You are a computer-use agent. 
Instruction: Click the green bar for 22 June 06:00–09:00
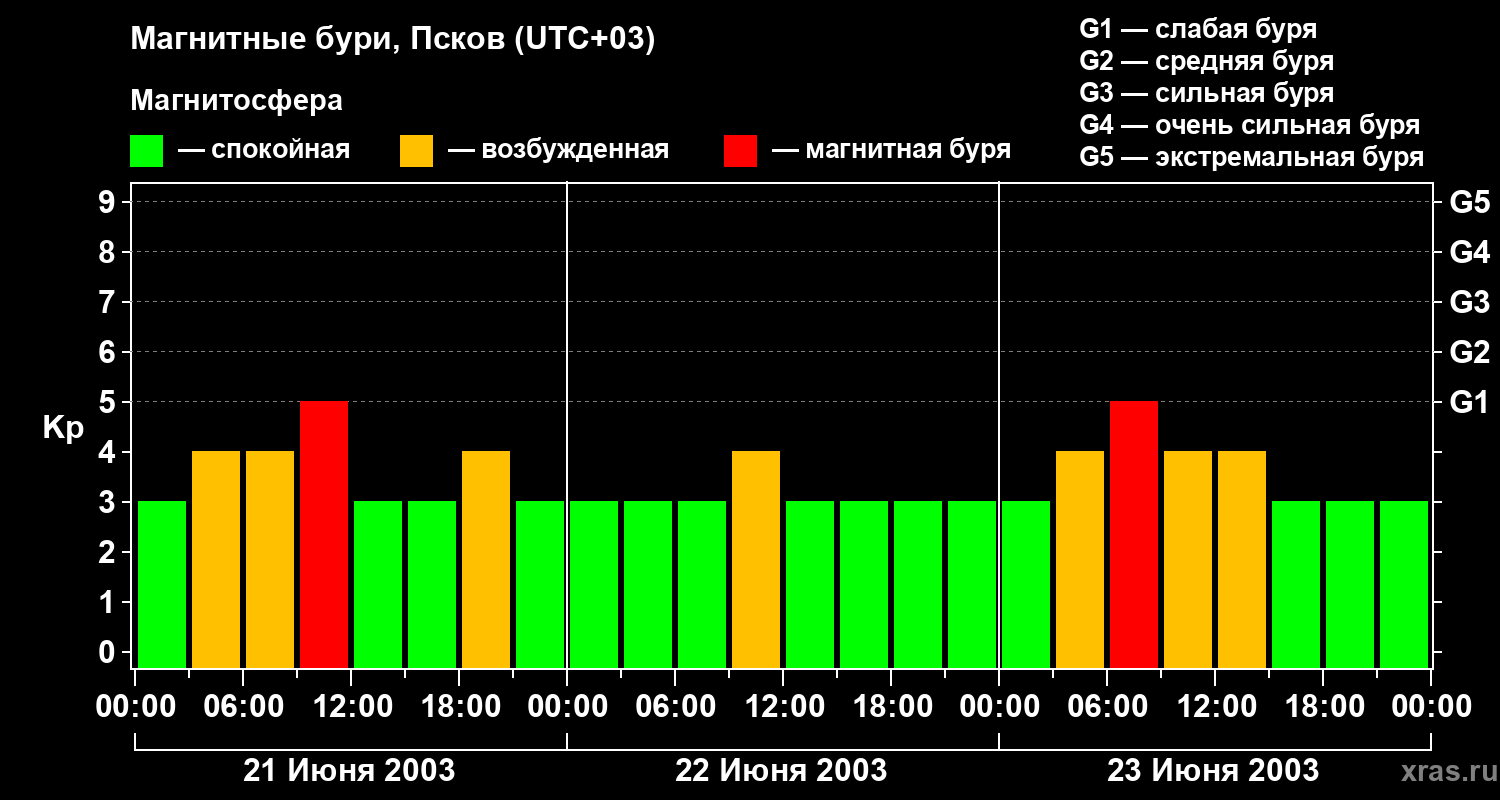(x=702, y=584)
